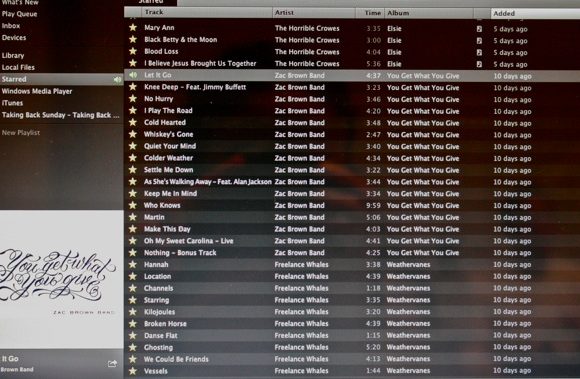
Task: Open the Play Queue sidebar item
Action: coord(19,14)
